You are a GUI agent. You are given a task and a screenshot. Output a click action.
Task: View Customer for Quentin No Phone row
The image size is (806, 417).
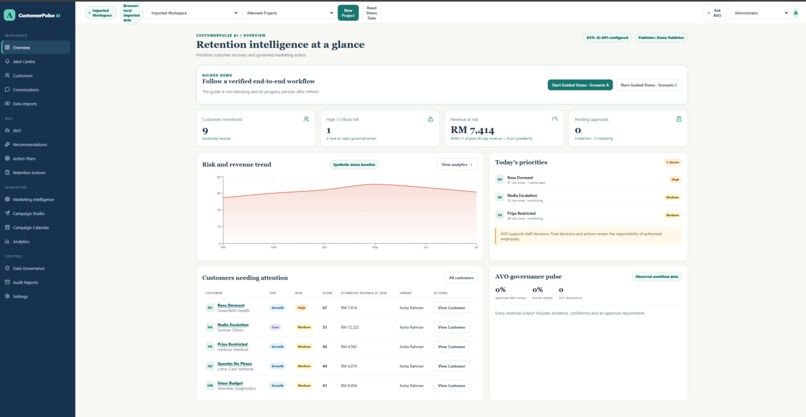coord(451,366)
